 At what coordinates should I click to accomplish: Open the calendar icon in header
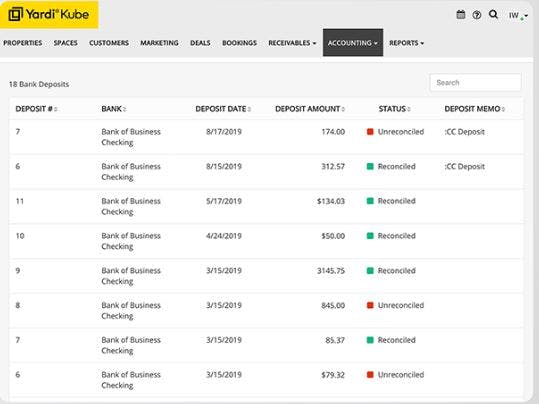click(461, 15)
